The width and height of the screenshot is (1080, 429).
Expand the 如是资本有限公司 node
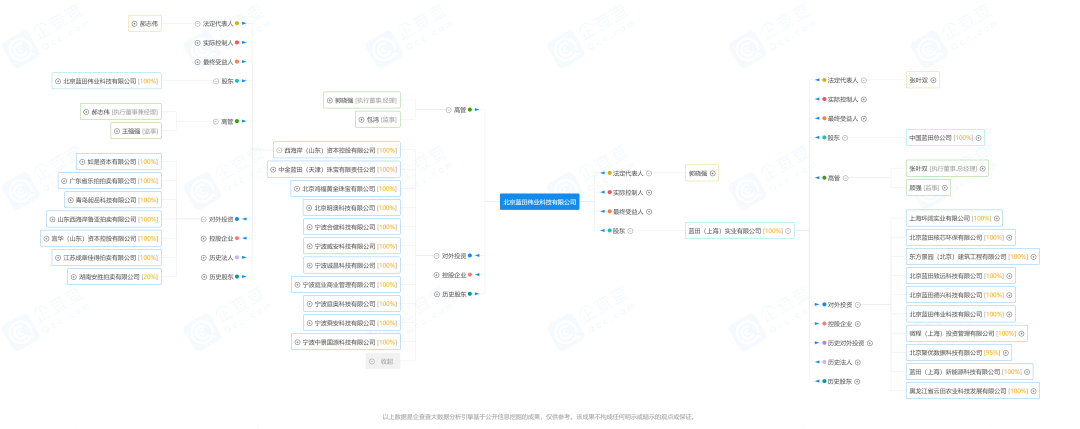coord(82,162)
